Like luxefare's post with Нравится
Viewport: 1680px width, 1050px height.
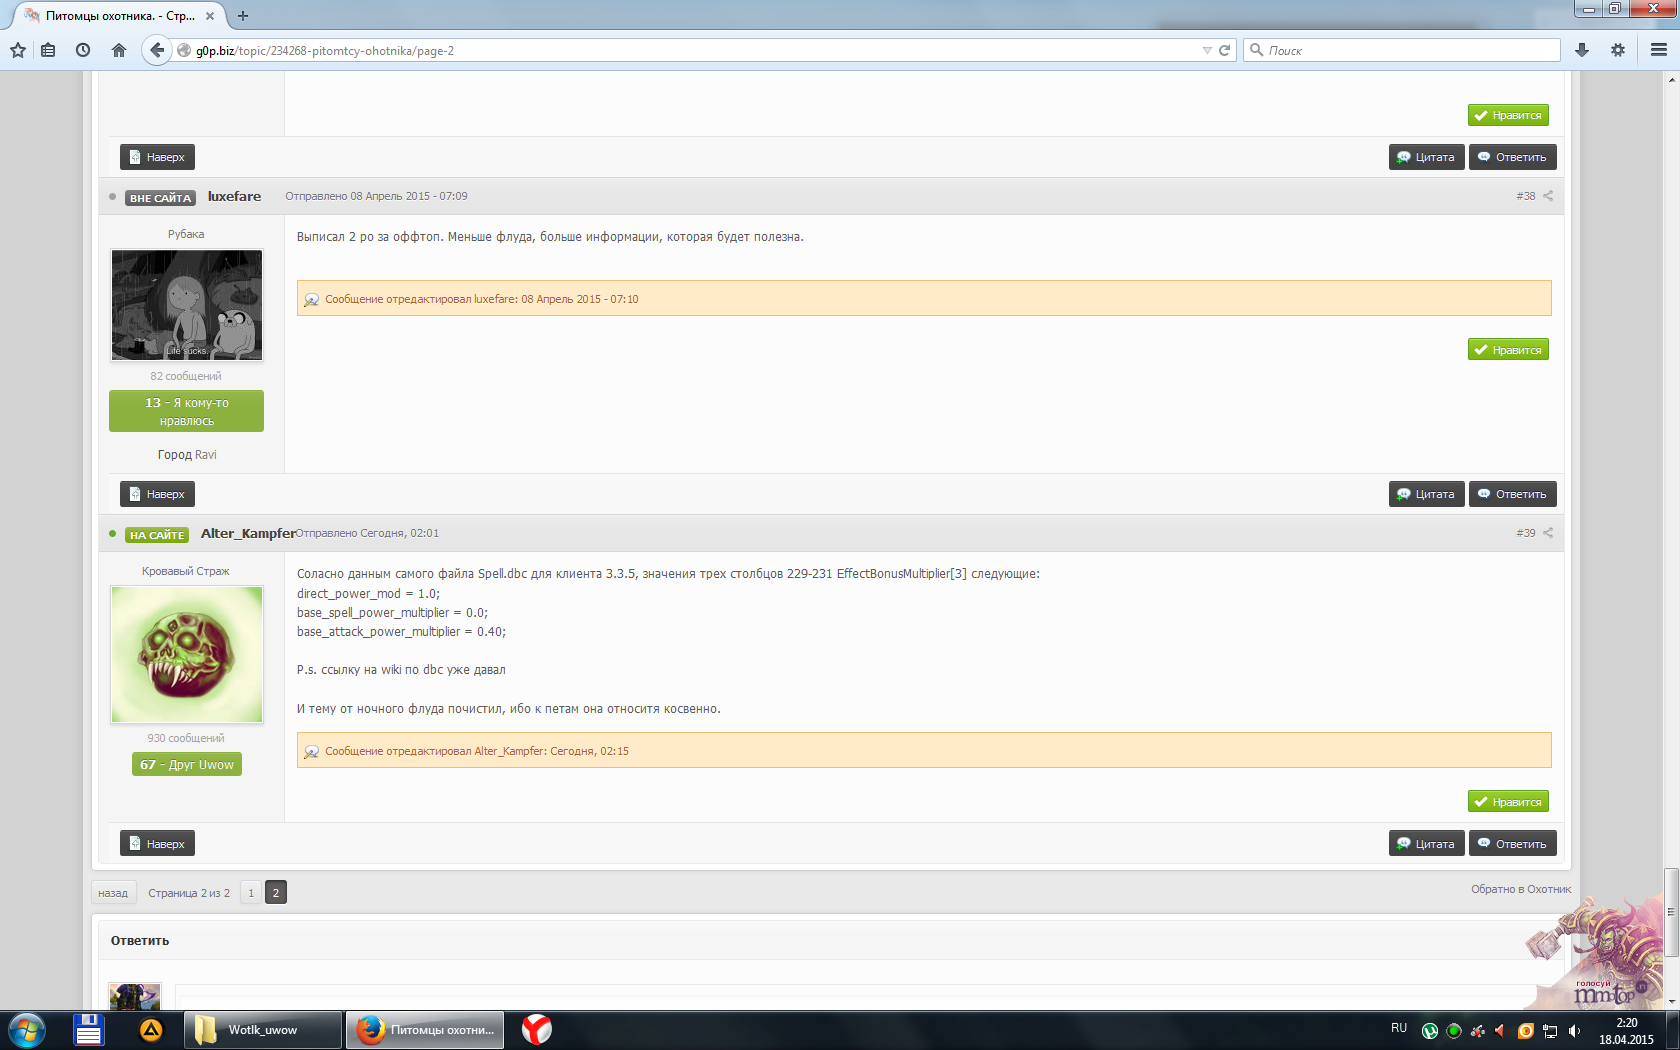click(1508, 350)
